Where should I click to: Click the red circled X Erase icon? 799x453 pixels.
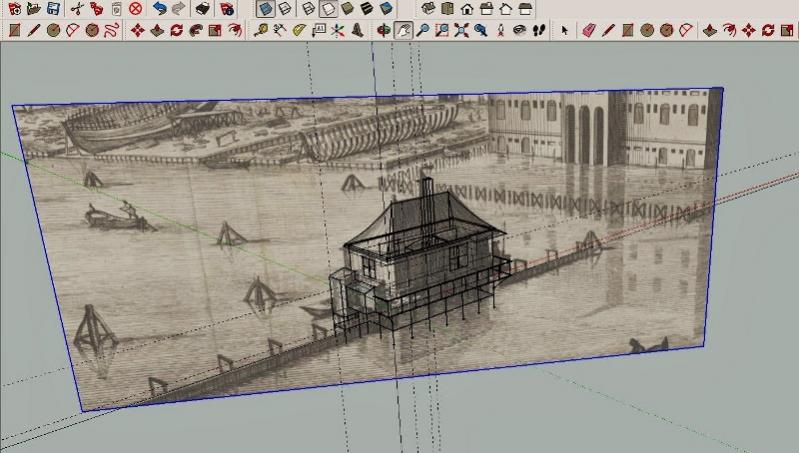tap(135, 8)
